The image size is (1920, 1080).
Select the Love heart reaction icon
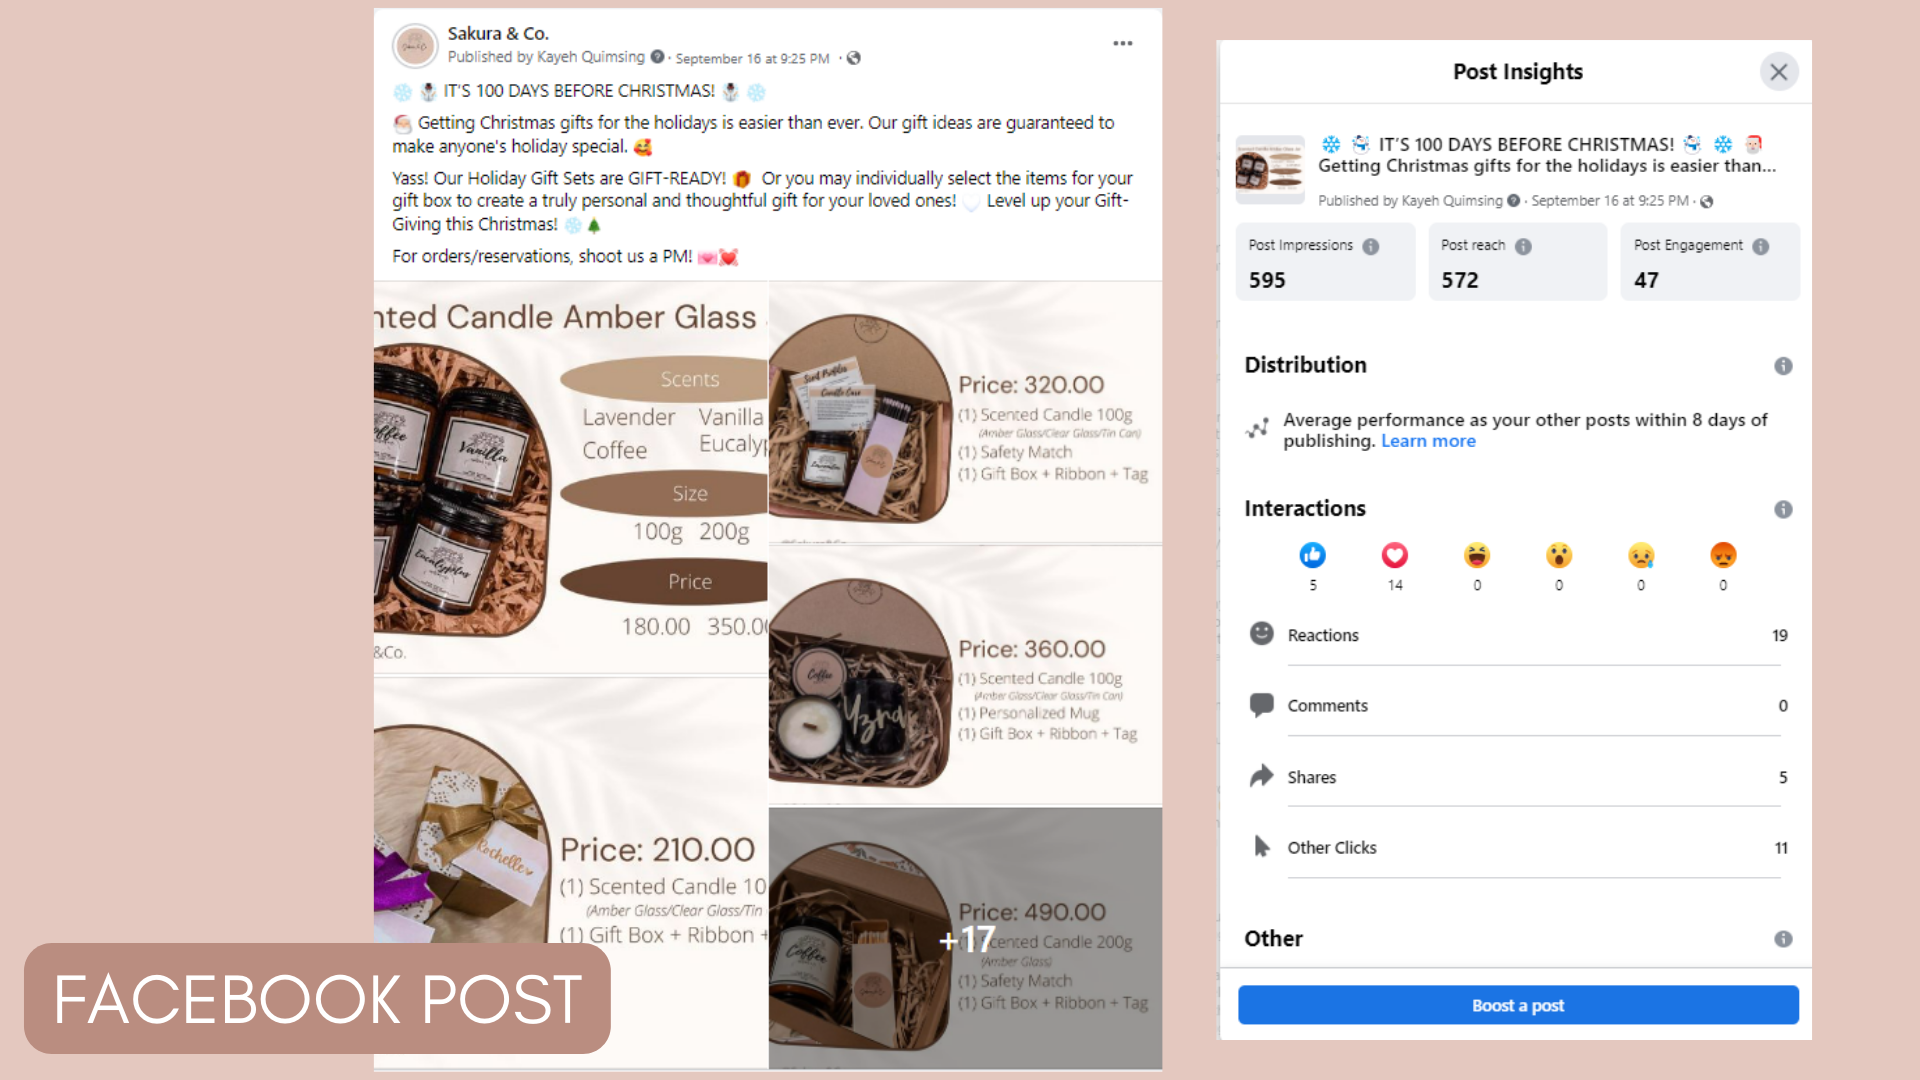pyautogui.click(x=1394, y=555)
